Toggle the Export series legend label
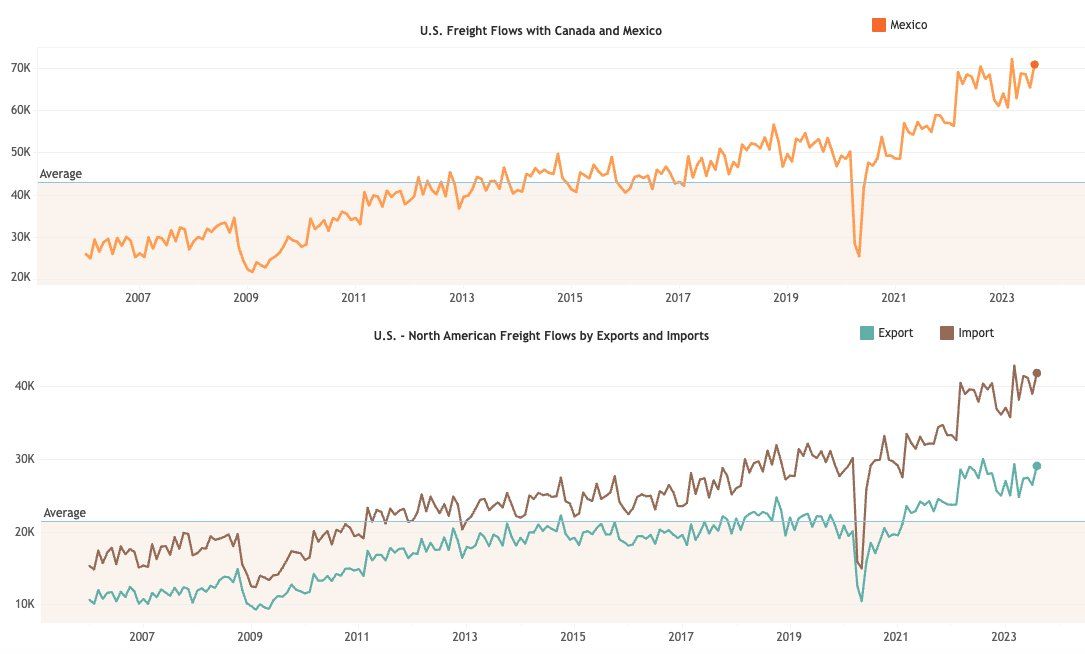The image size is (1085, 654). click(895, 333)
